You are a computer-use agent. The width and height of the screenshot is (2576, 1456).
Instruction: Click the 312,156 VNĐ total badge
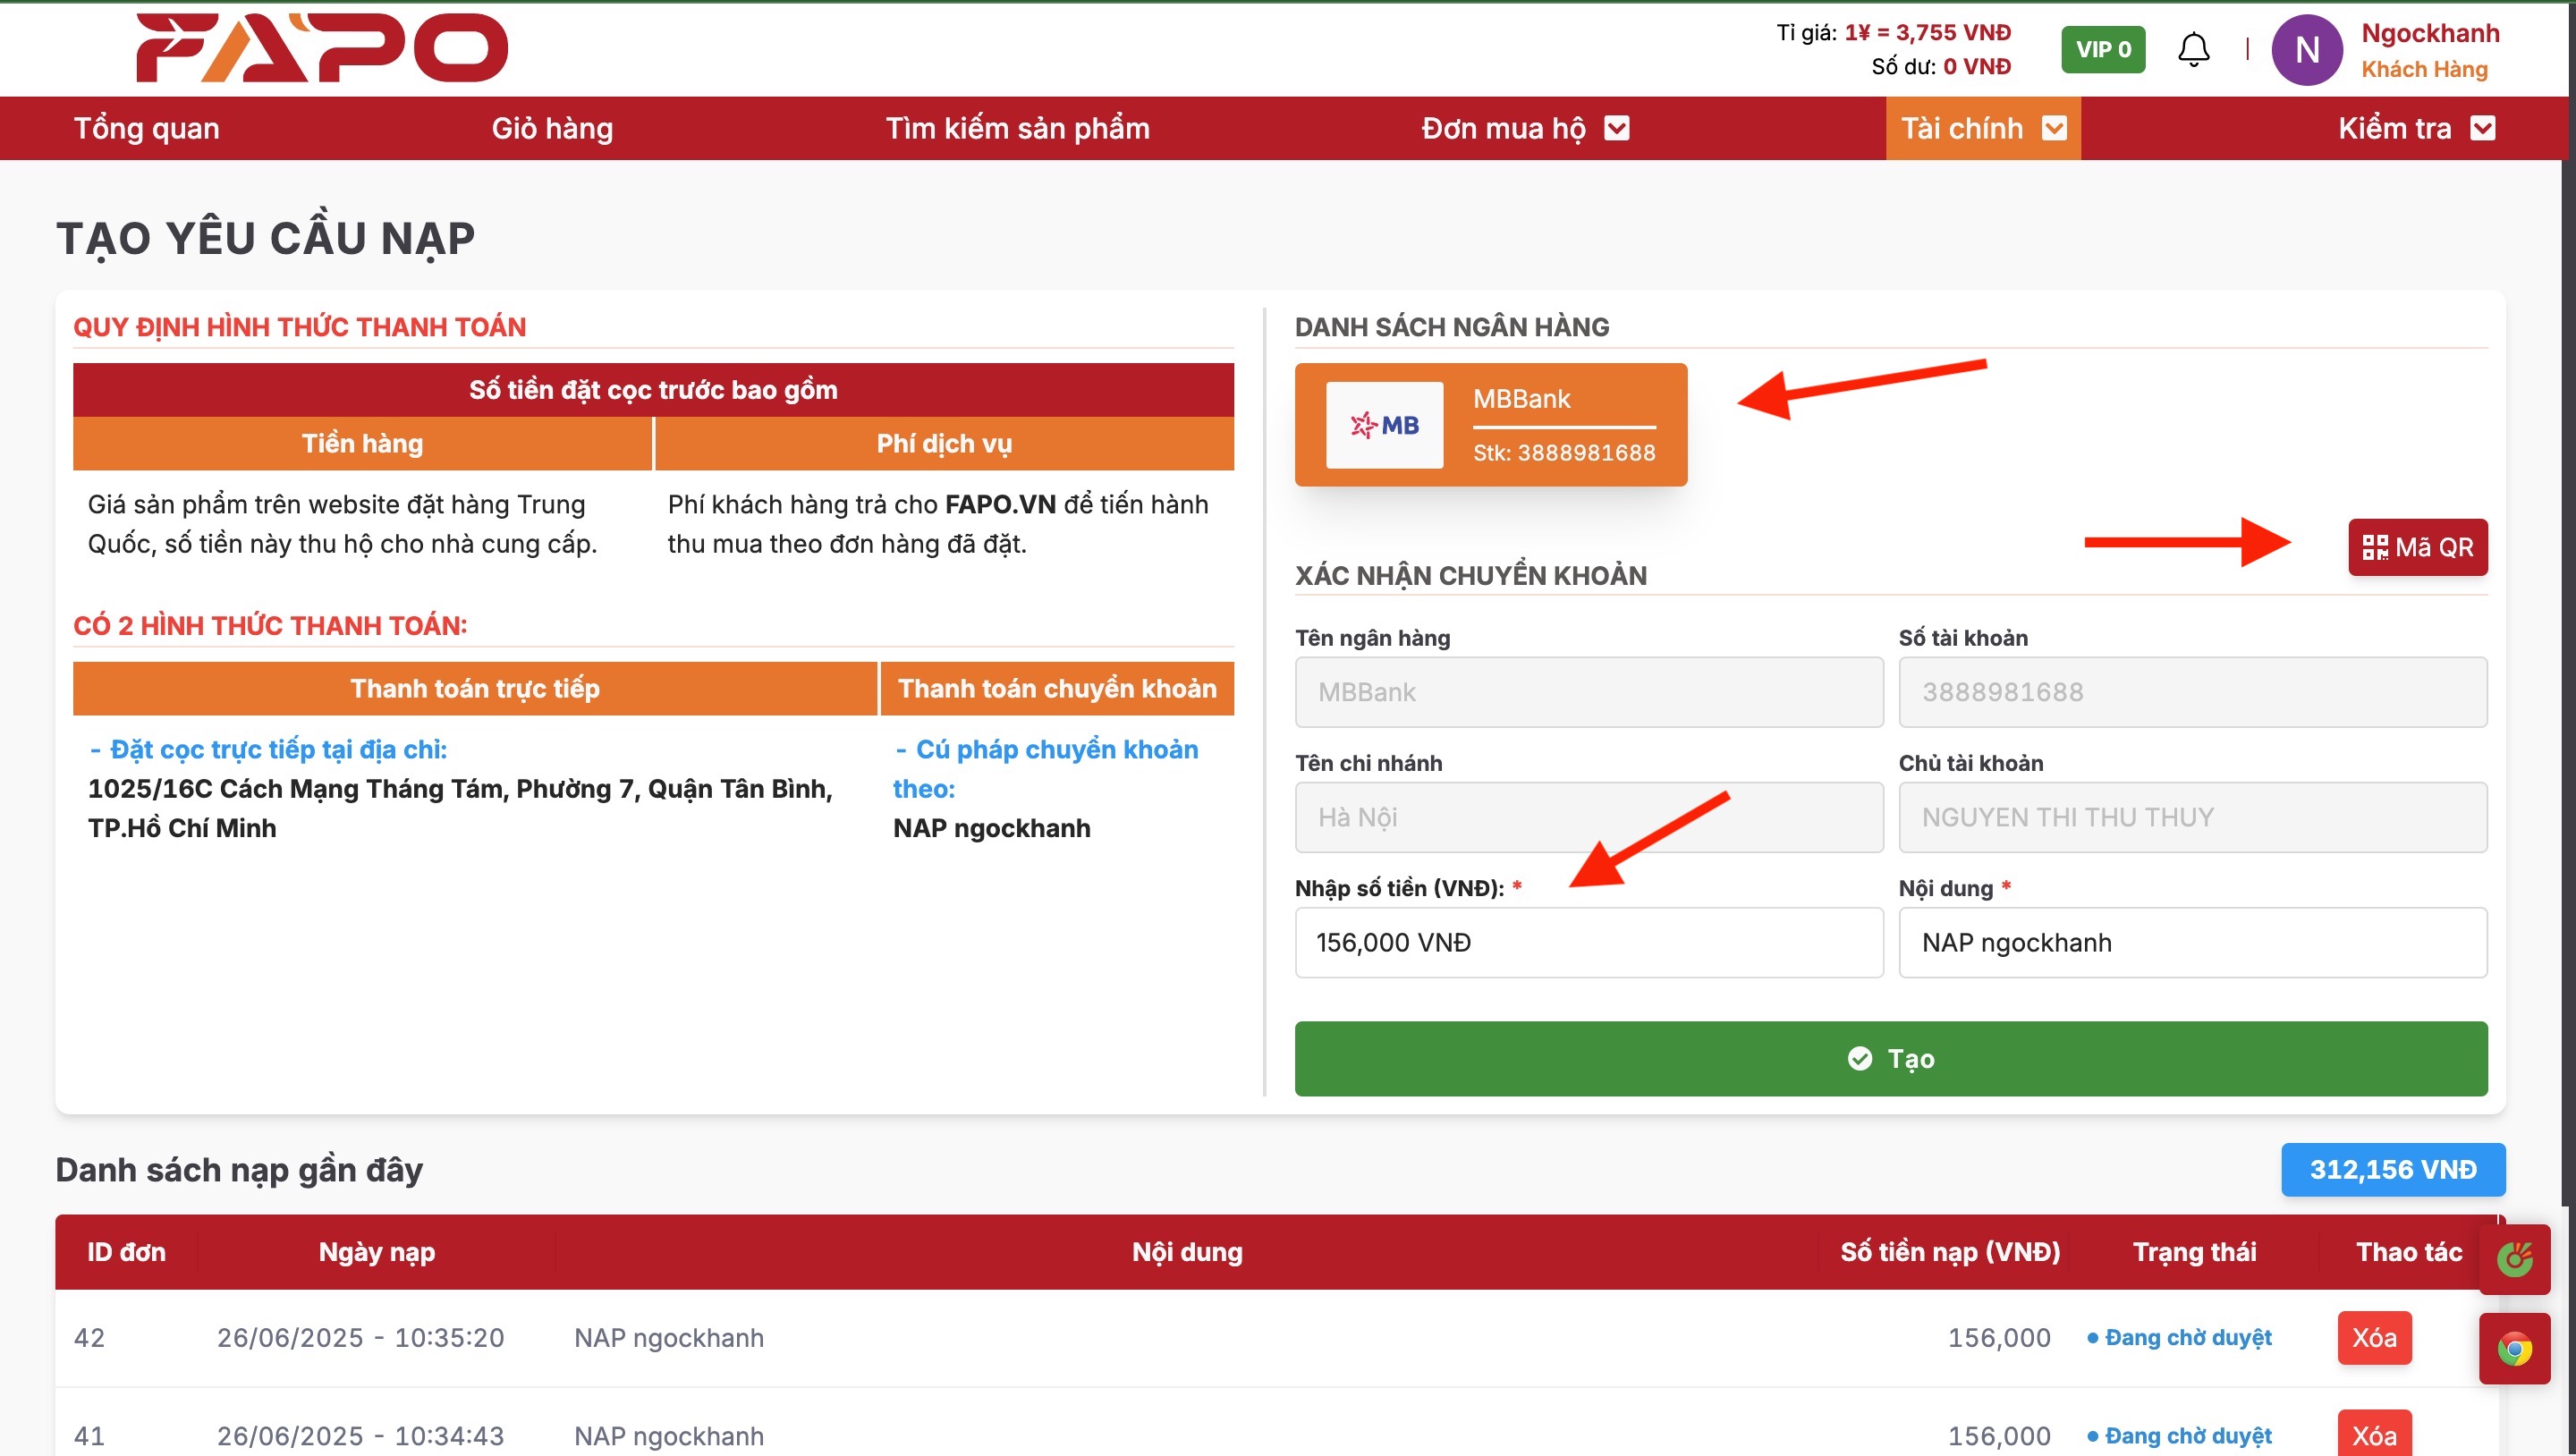(2392, 1169)
